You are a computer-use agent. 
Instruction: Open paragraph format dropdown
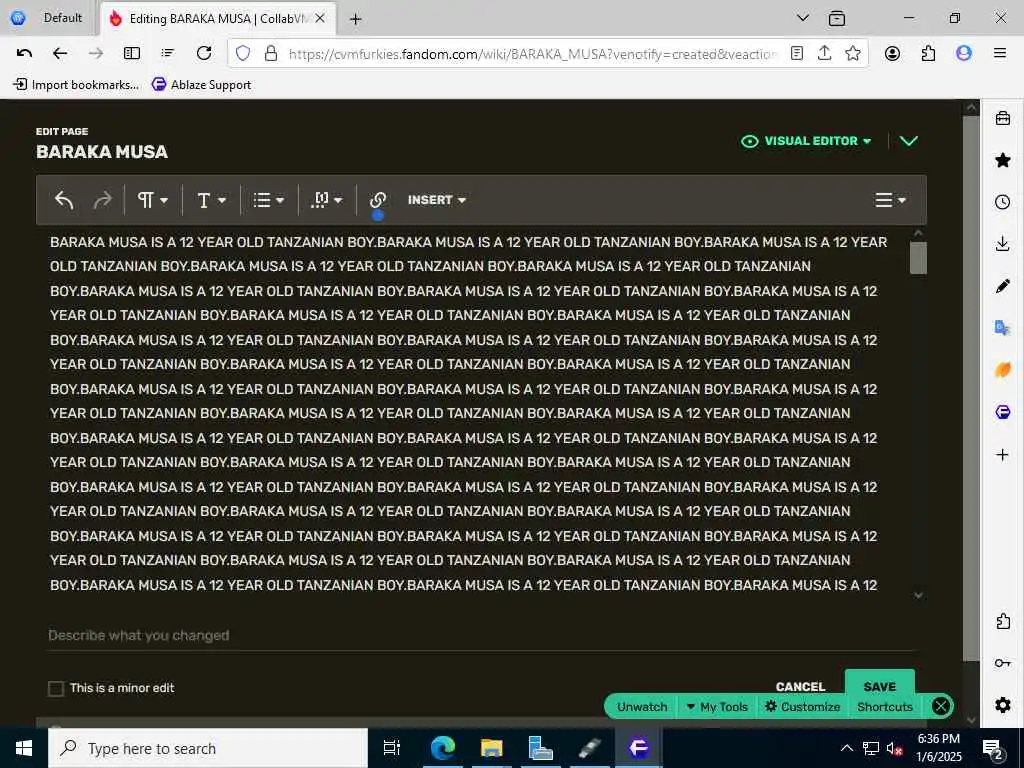pos(153,200)
